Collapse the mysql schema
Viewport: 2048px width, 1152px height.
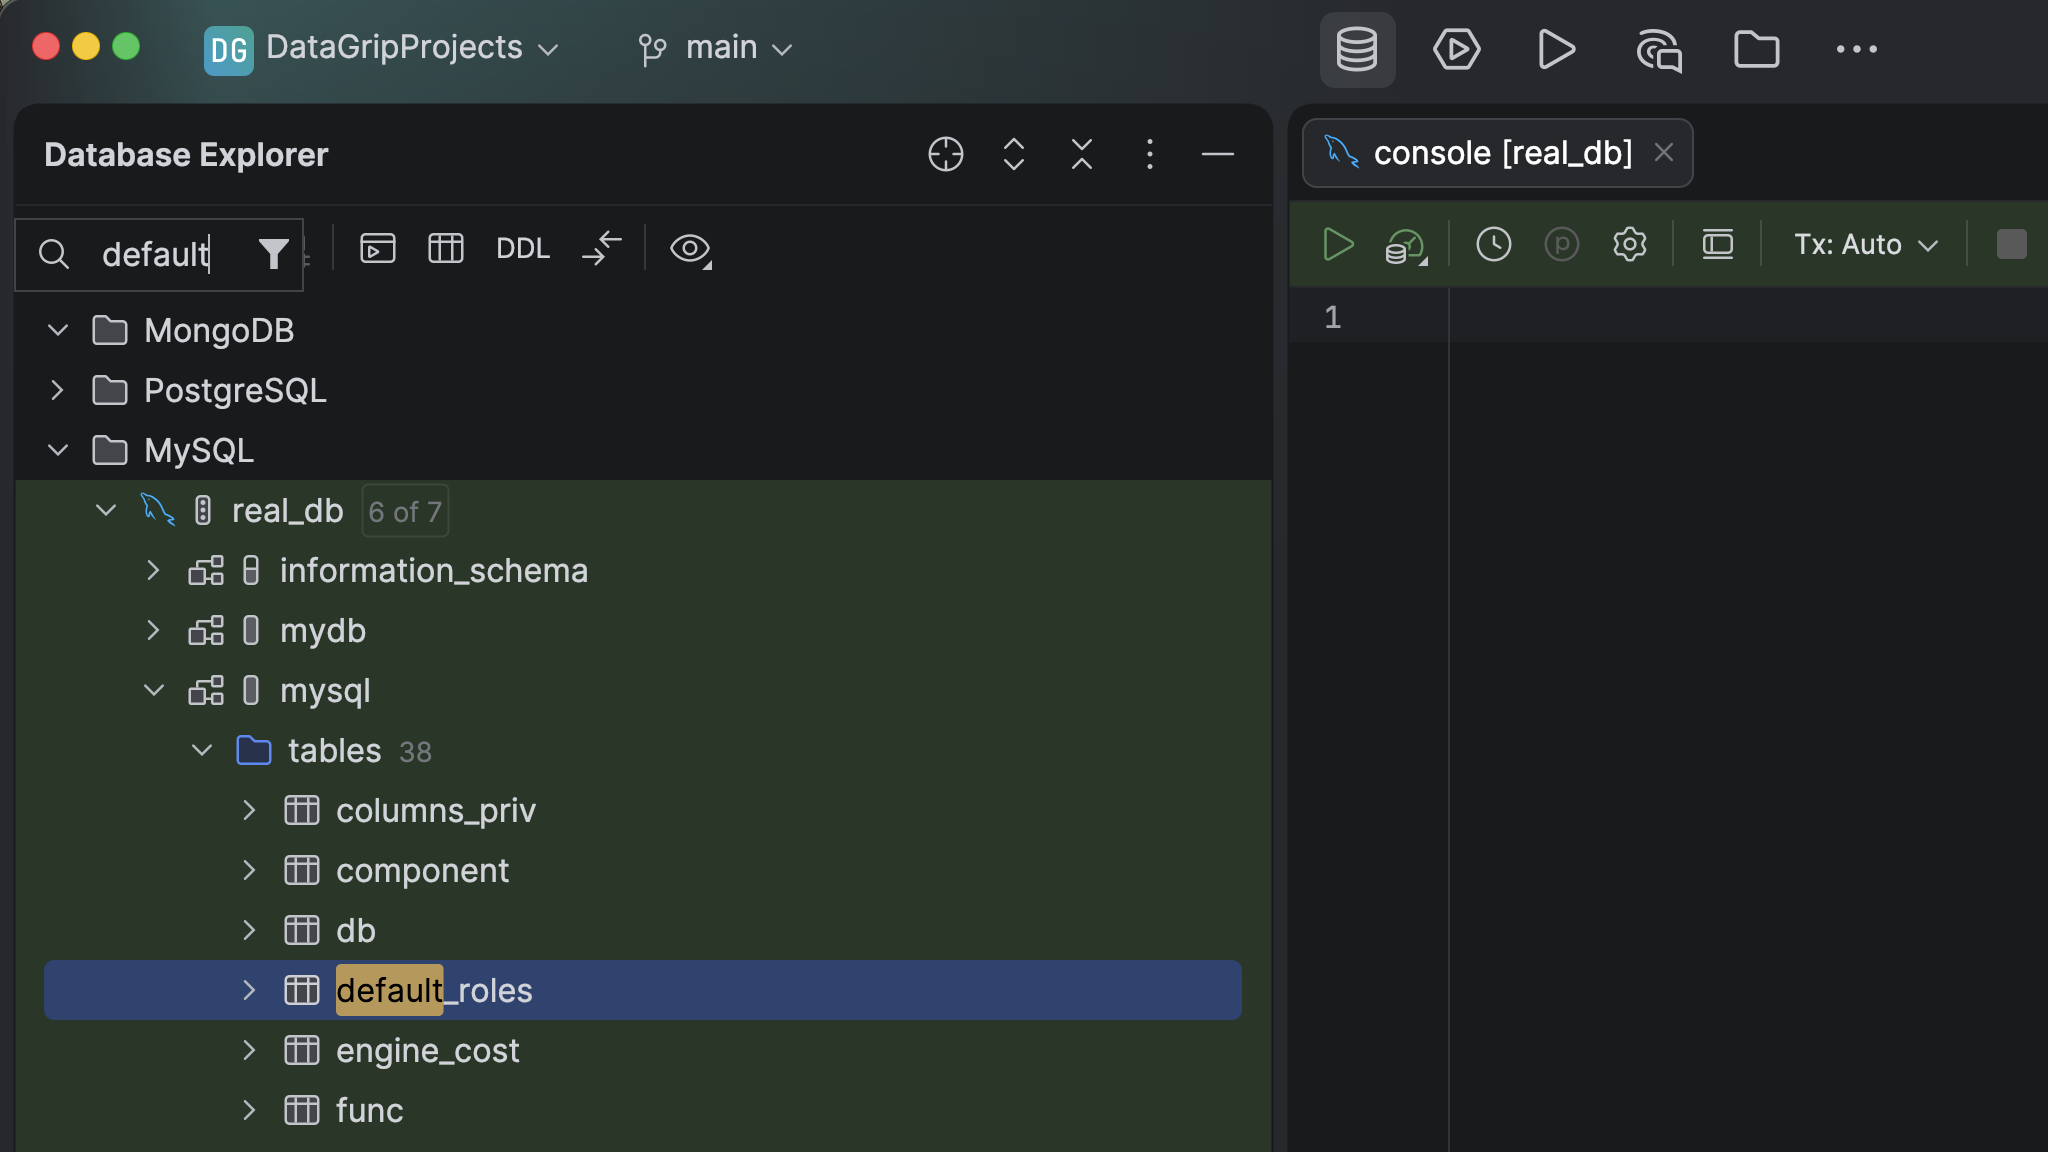pos(154,690)
